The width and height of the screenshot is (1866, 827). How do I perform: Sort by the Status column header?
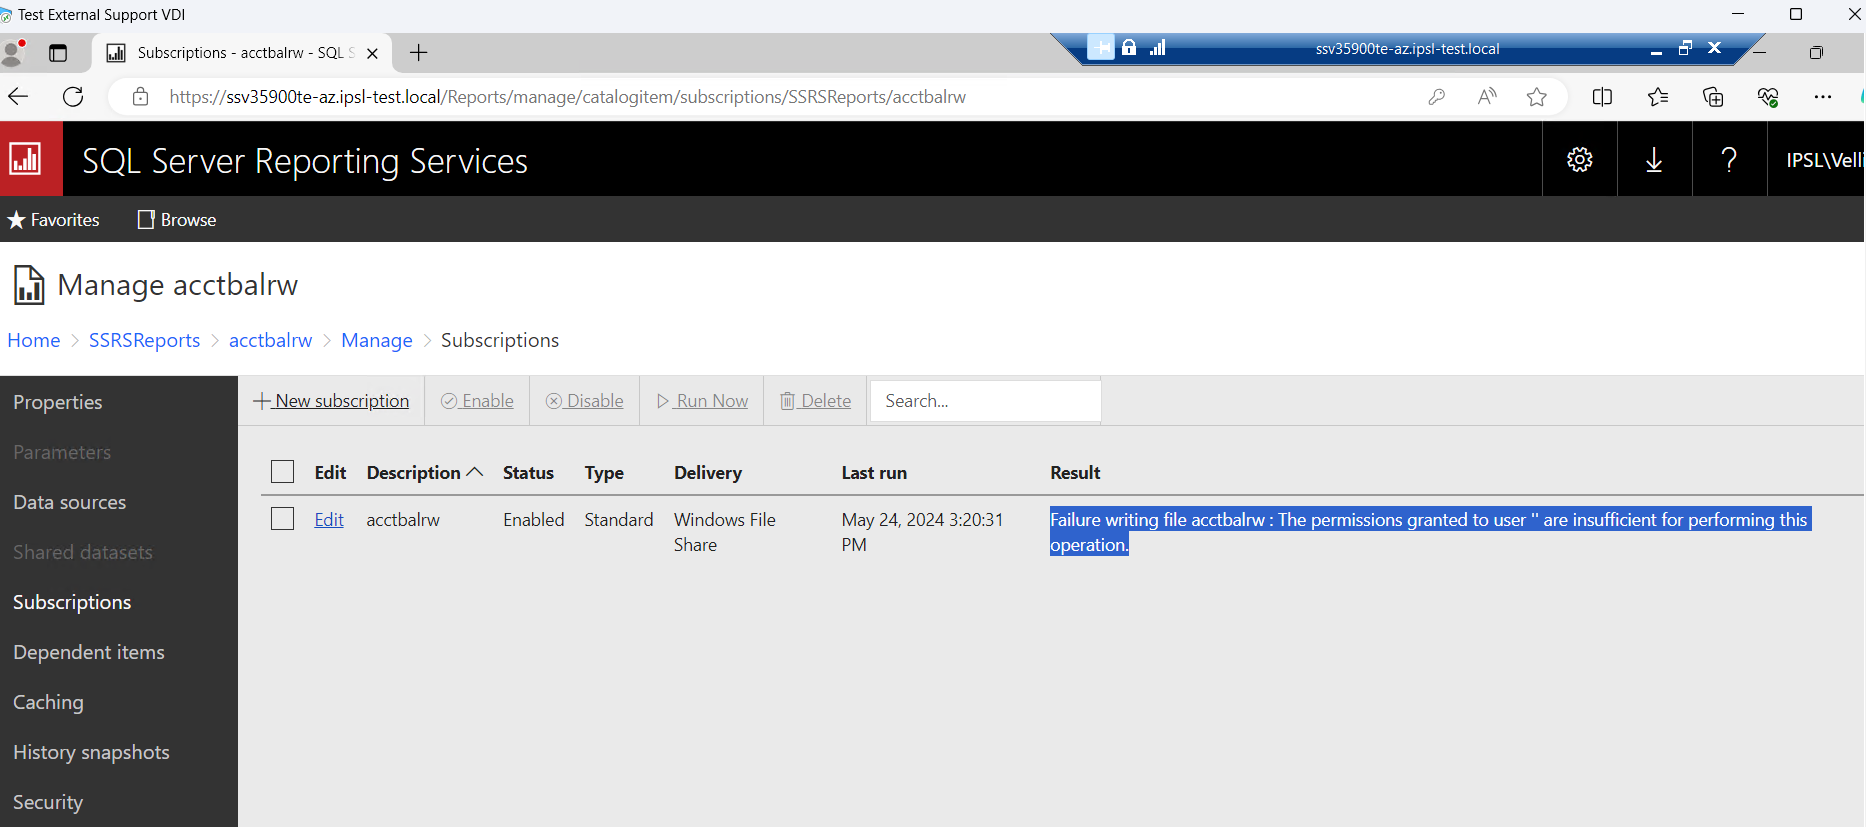(x=528, y=473)
